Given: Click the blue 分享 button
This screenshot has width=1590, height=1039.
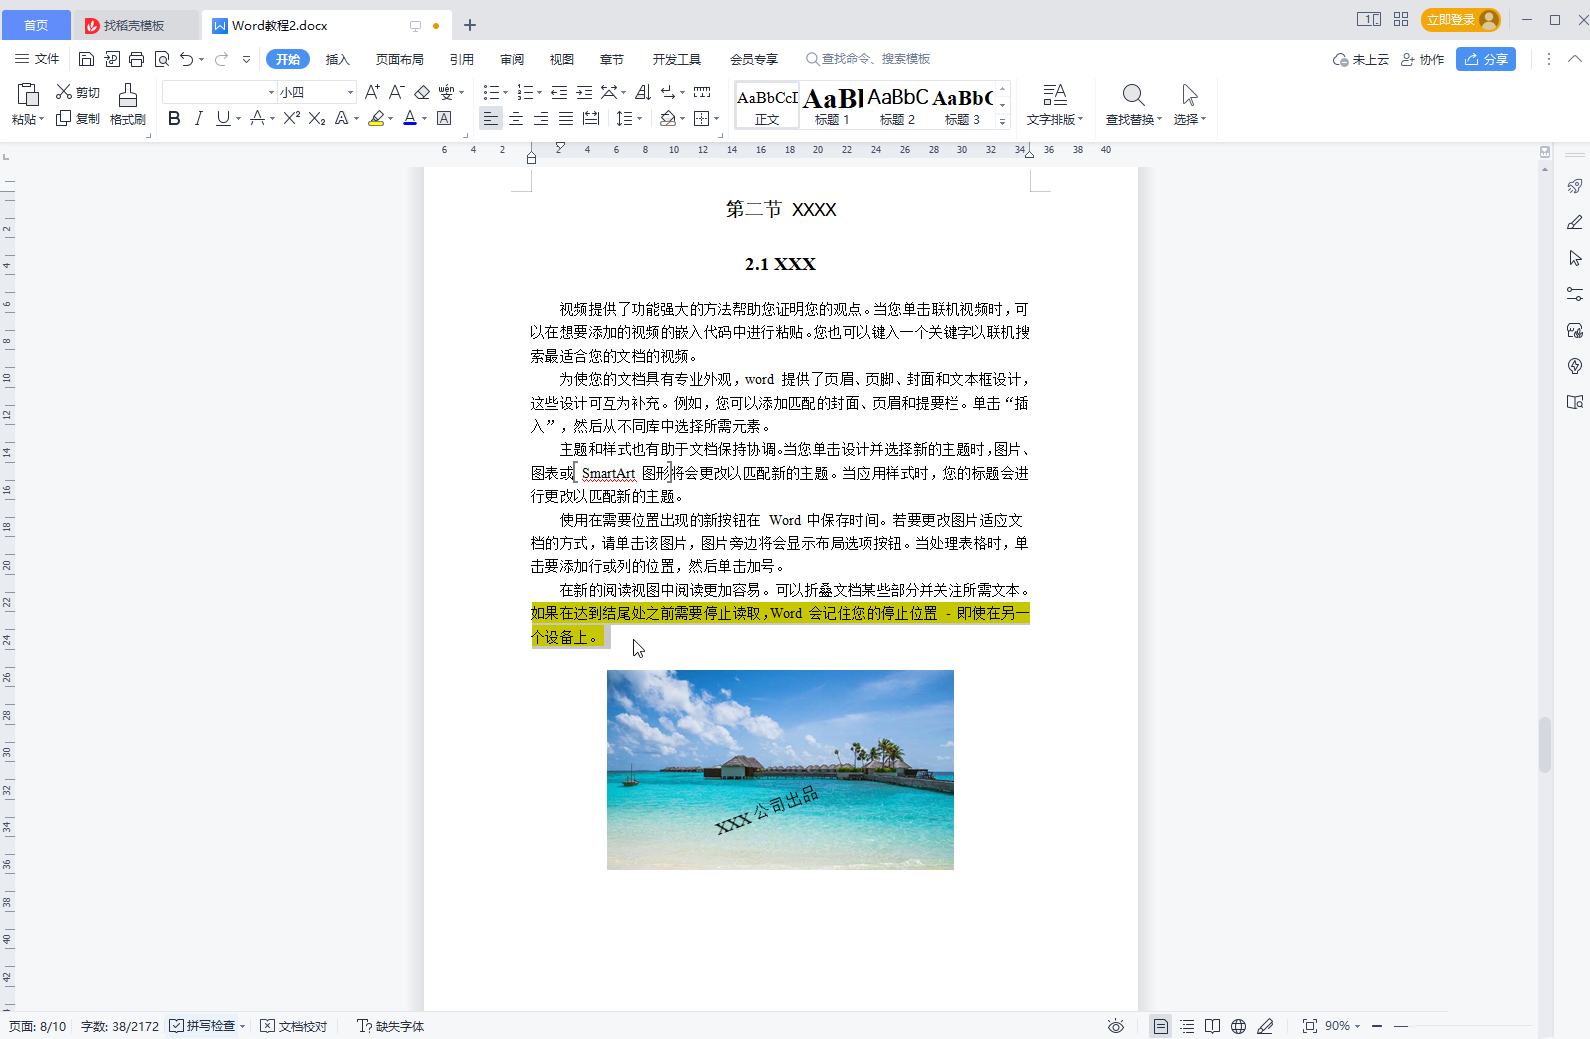Looking at the screenshot, I should point(1485,59).
